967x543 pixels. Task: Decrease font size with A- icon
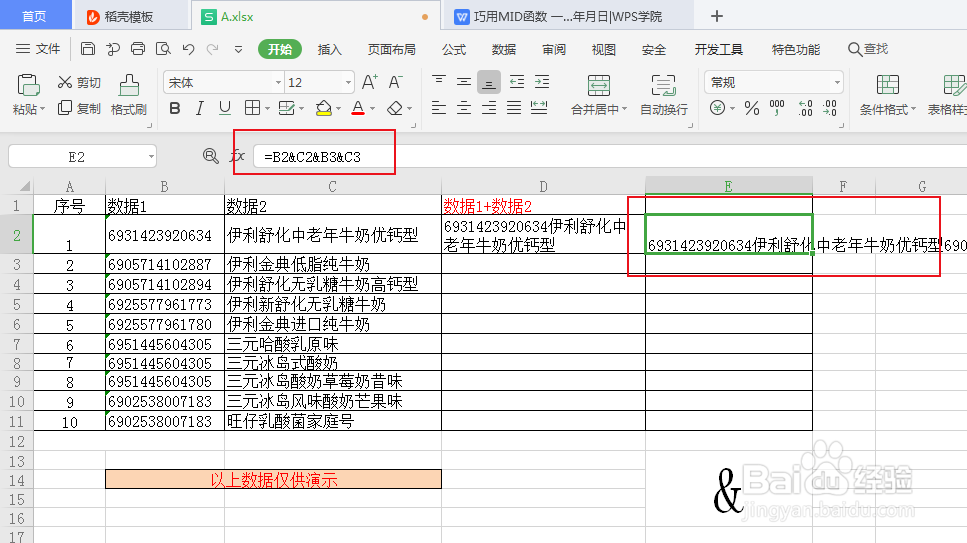pos(395,82)
